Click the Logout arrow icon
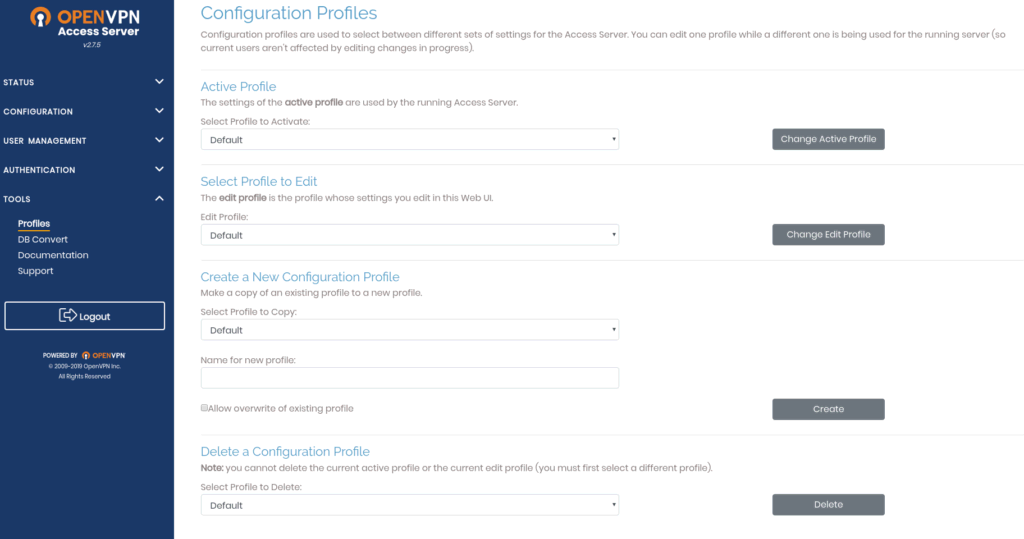 tap(68, 316)
